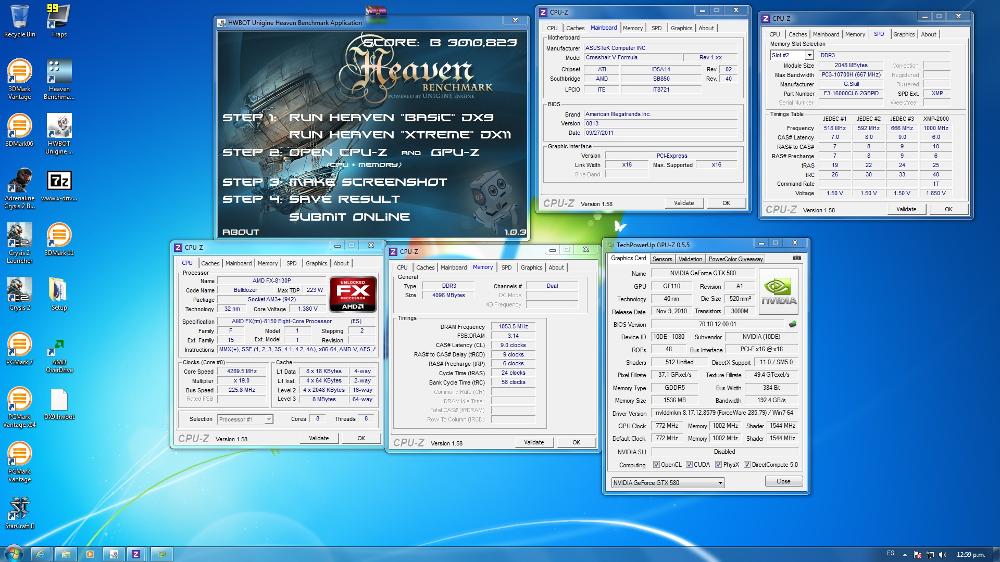Open the Recycle Bin desktop icon
Screen dimensions: 1000x562
tap(19, 20)
